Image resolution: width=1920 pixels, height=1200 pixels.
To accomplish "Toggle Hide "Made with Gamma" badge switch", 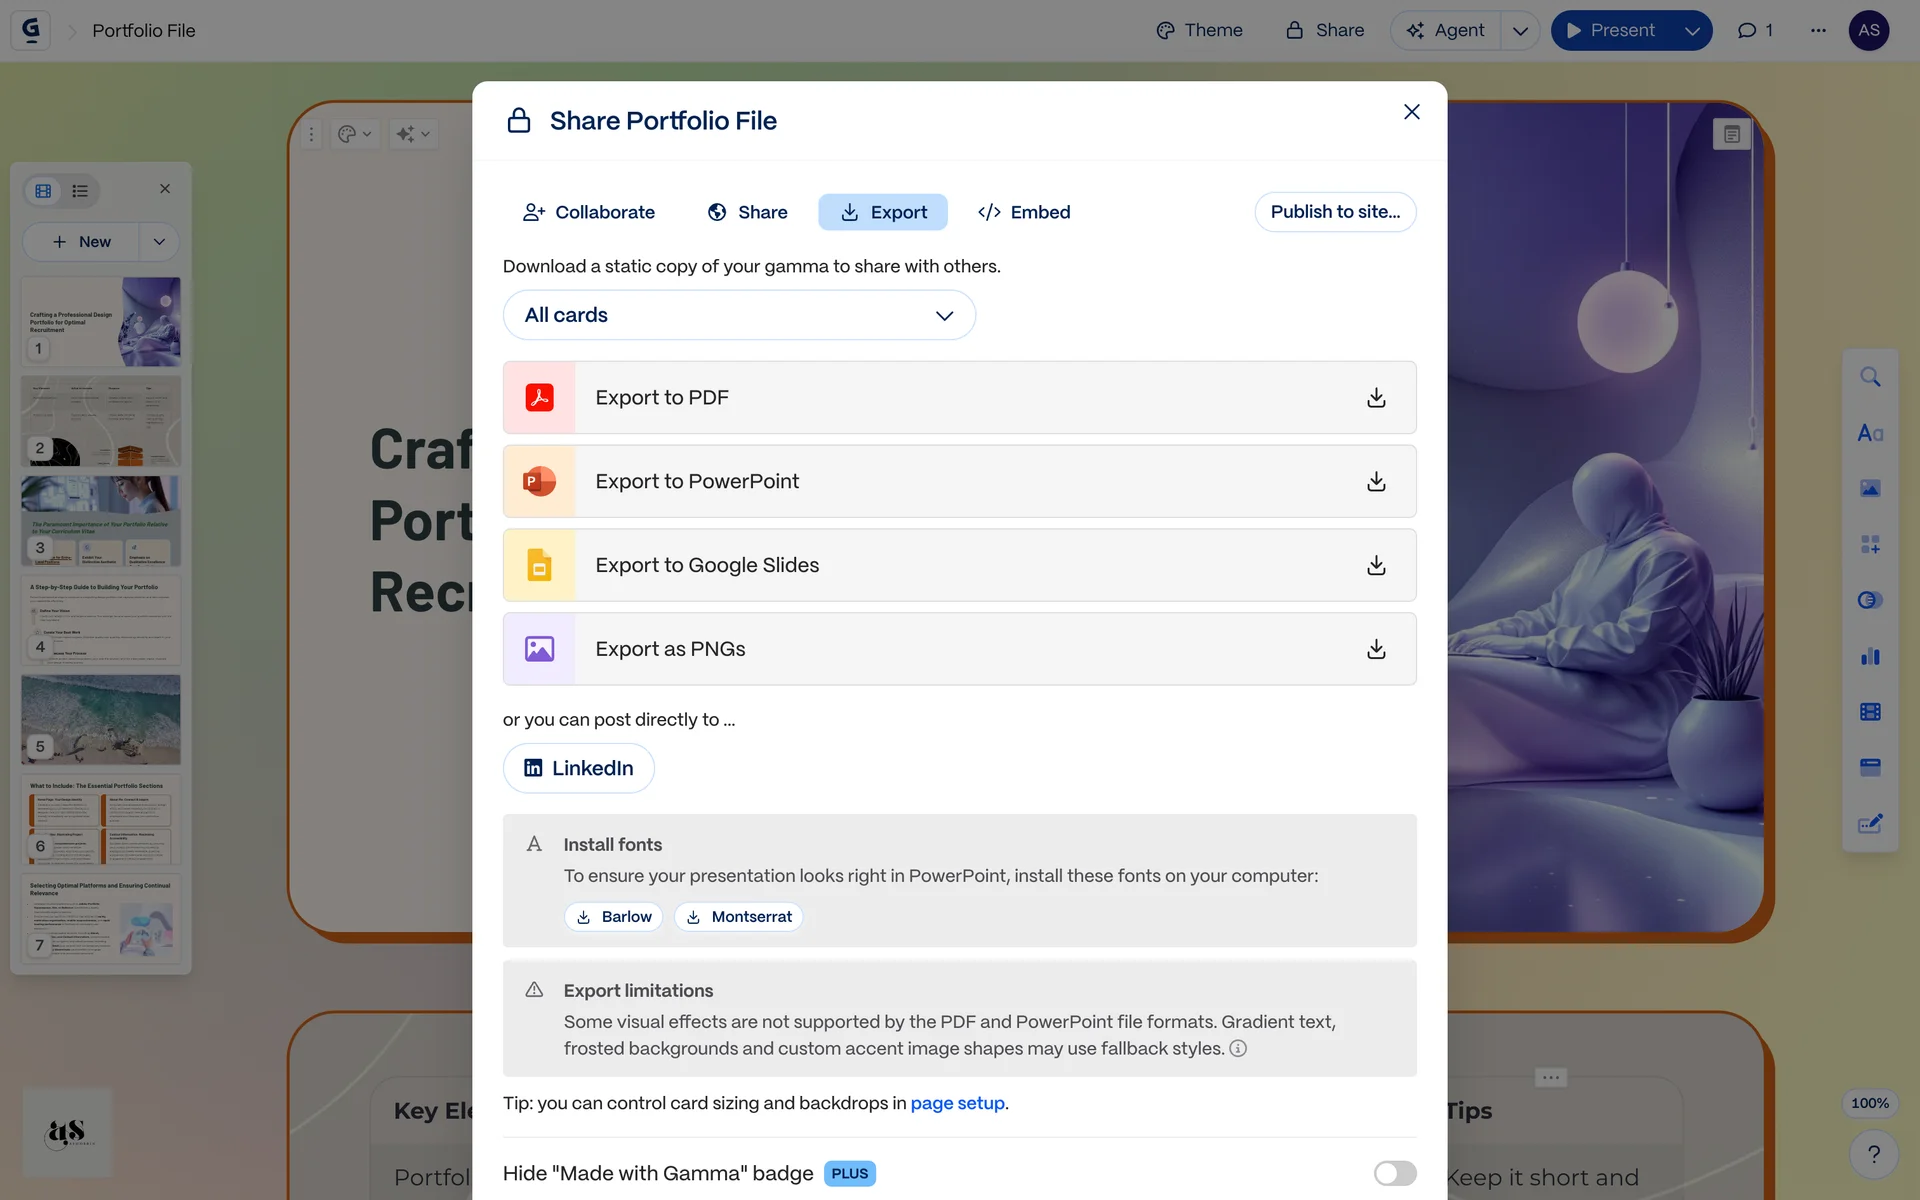I will pos(1394,1173).
